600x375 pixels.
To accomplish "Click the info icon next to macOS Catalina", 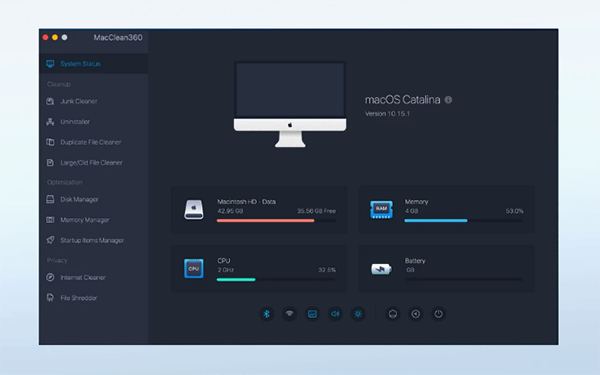I will tap(448, 99).
